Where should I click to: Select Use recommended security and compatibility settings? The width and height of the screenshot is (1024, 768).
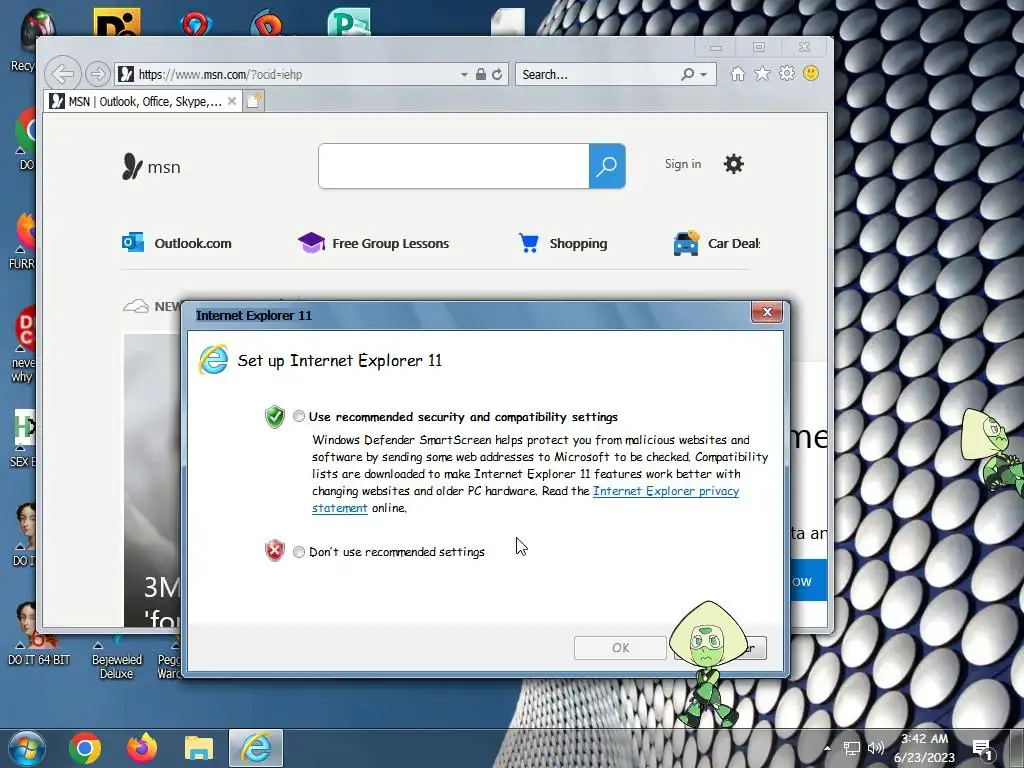[x=299, y=416]
